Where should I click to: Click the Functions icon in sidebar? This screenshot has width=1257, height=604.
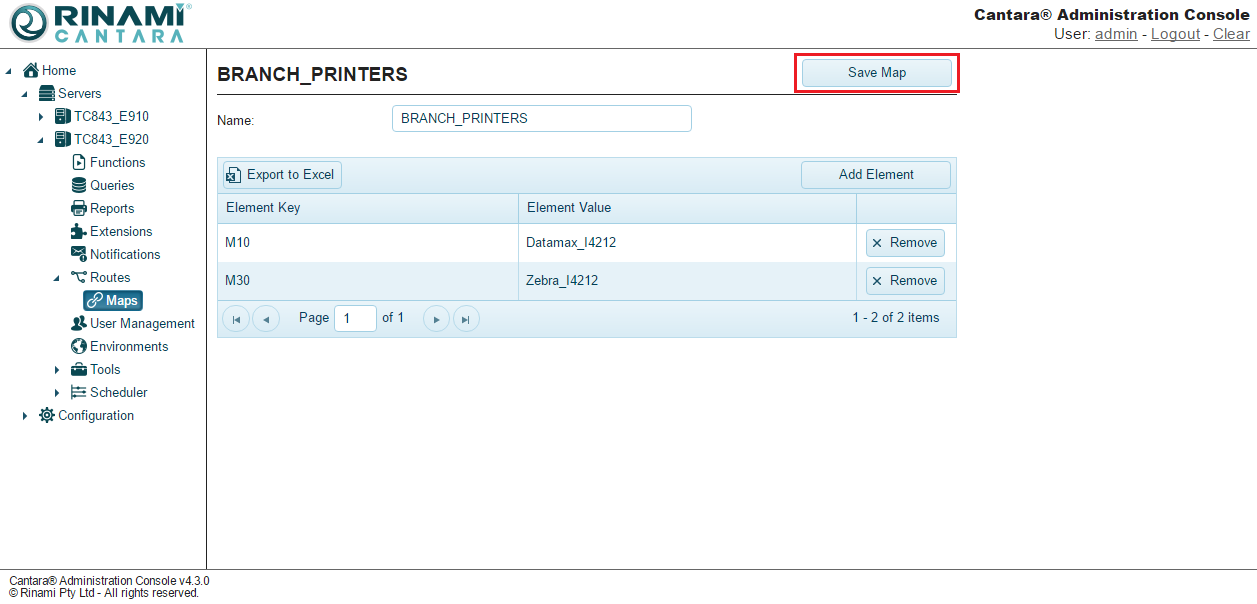[79, 162]
